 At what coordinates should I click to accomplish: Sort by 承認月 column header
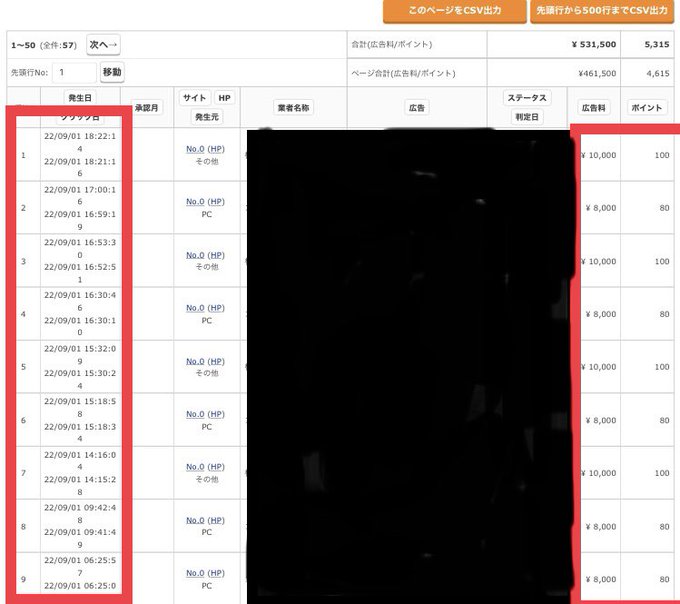coord(147,108)
